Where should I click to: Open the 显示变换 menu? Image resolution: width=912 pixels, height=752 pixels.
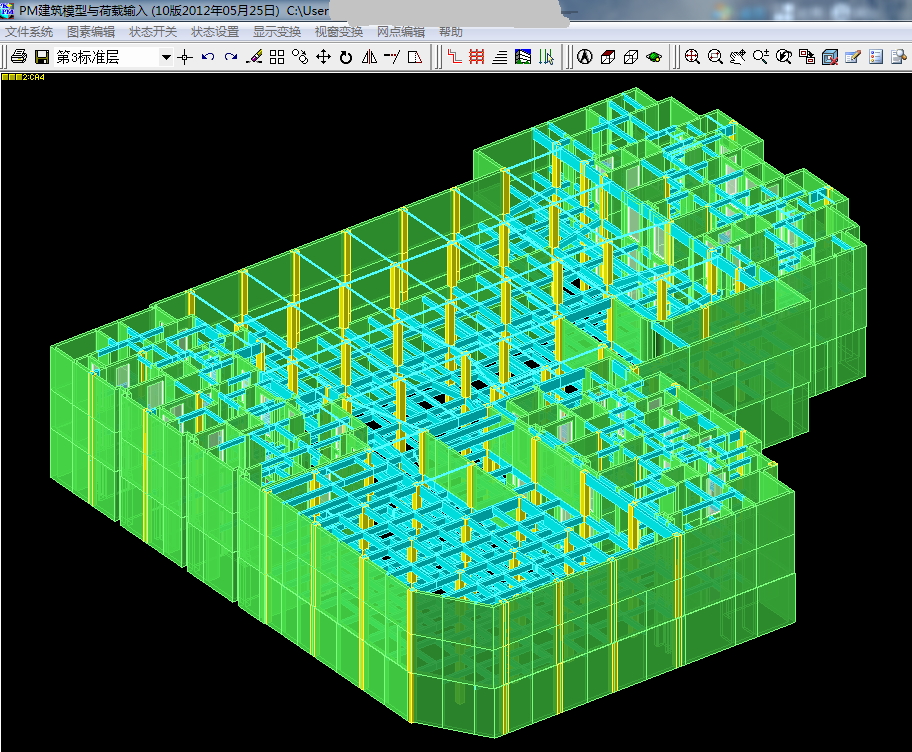[277, 32]
